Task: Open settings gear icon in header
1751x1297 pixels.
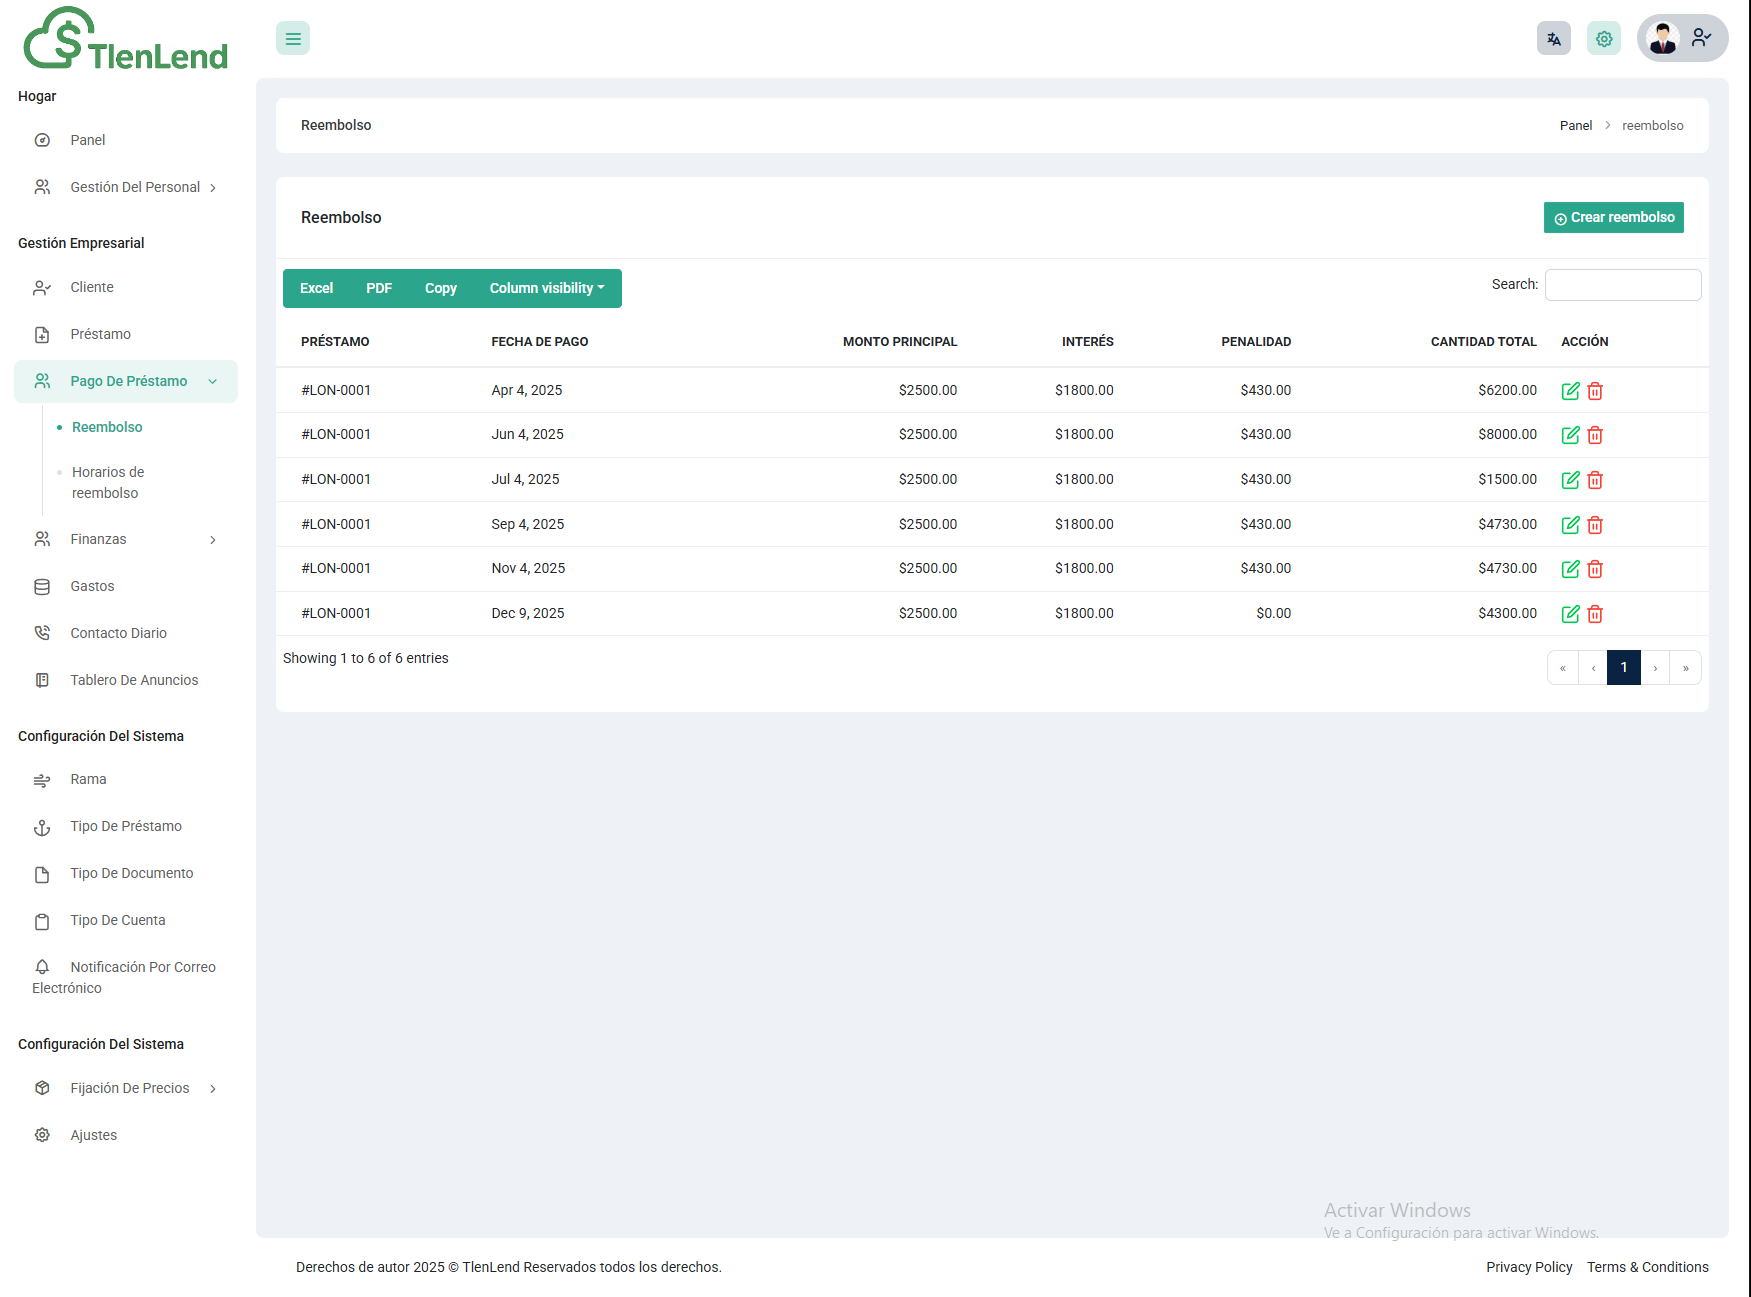Action: click(x=1603, y=39)
